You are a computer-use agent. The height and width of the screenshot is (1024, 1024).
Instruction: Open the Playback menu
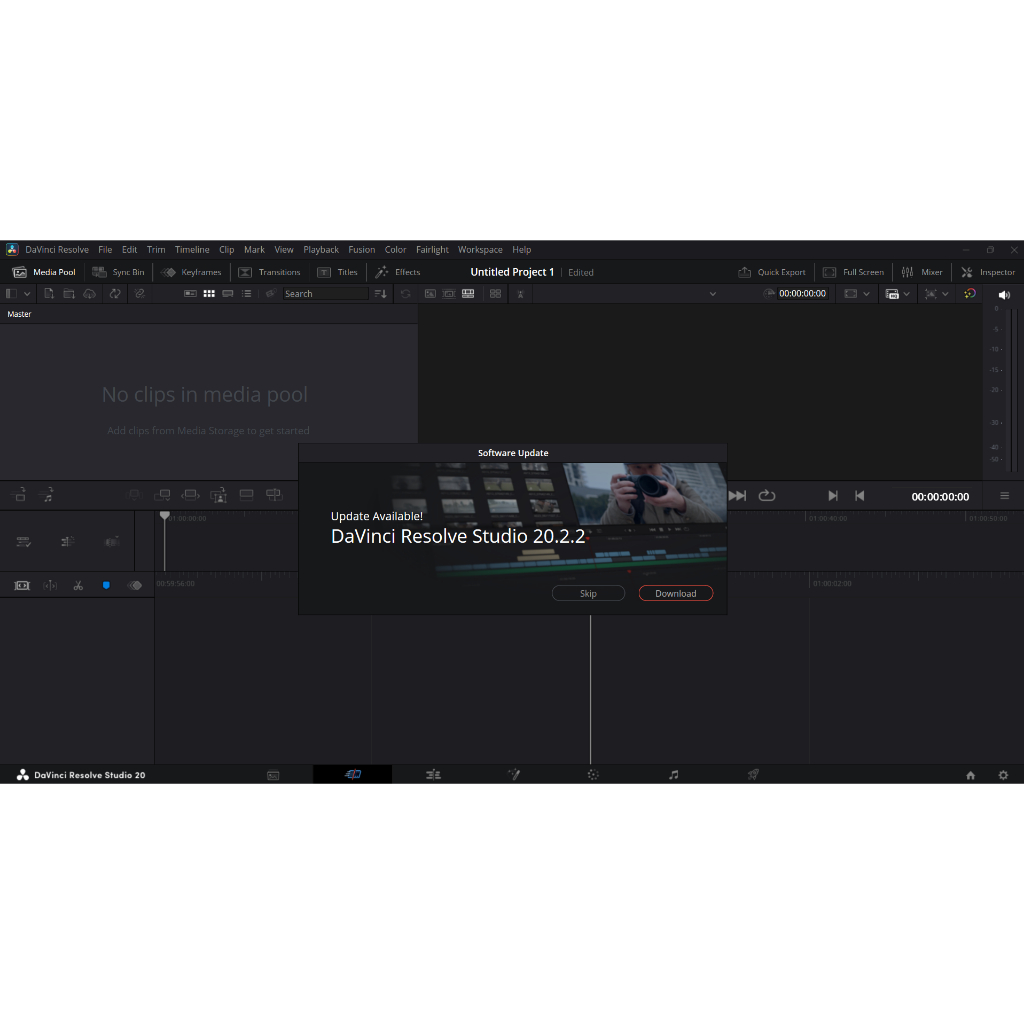click(x=321, y=249)
